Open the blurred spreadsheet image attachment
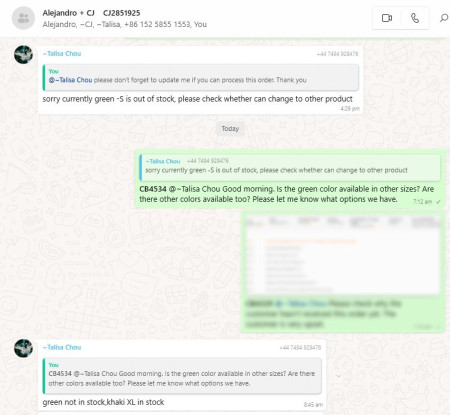Screen dimensions: 450x415 (x=343, y=254)
